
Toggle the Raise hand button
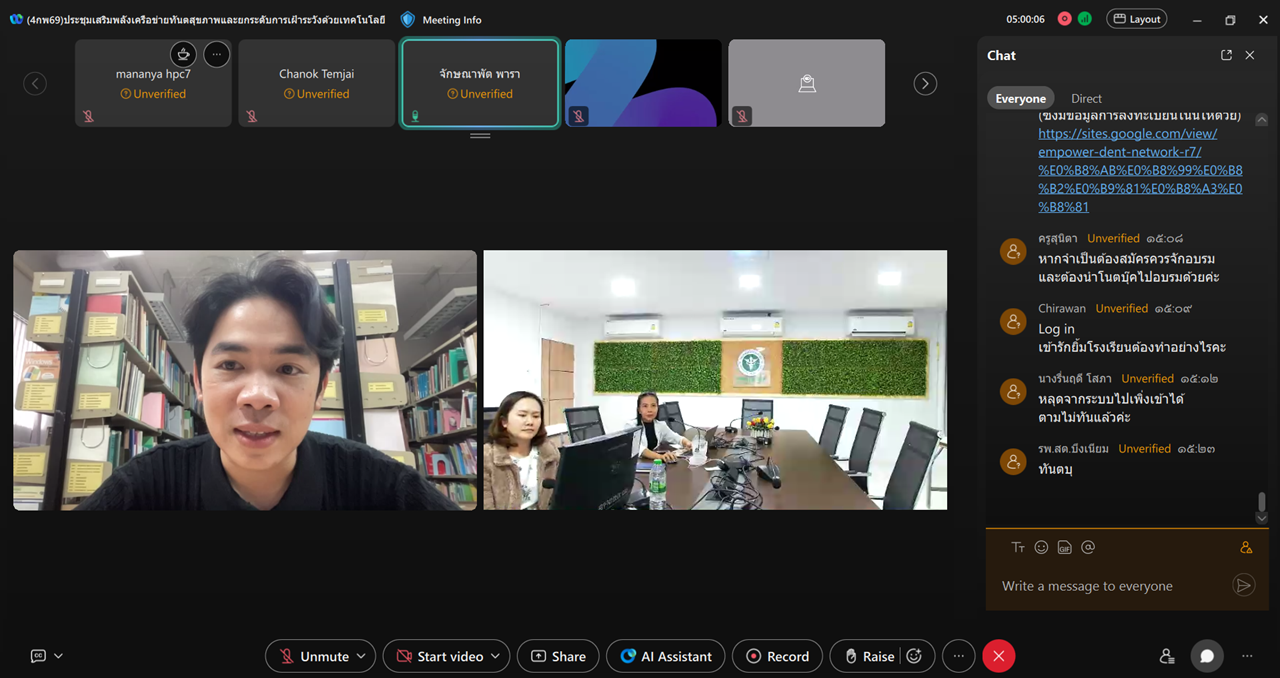pyautogui.click(x=868, y=656)
